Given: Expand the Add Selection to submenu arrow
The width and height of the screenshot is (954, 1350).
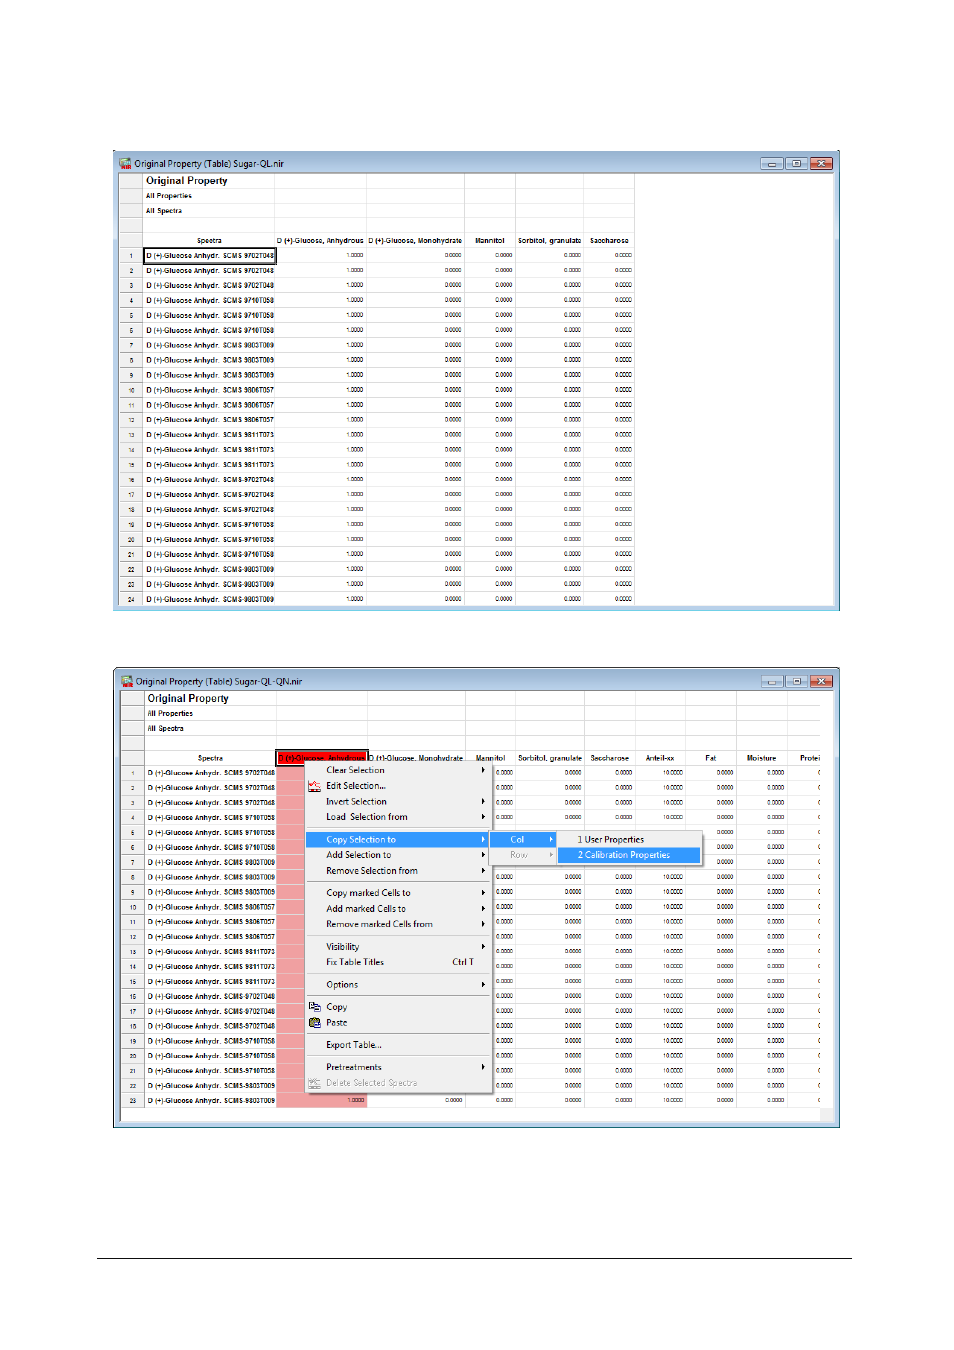Looking at the screenshot, I should (x=483, y=855).
